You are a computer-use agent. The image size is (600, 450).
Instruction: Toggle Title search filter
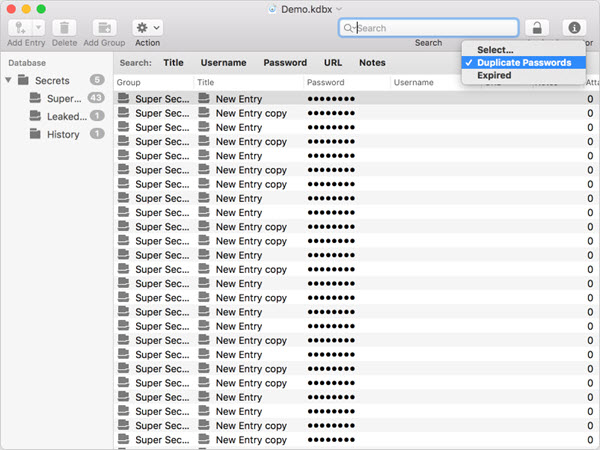point(173,63)
